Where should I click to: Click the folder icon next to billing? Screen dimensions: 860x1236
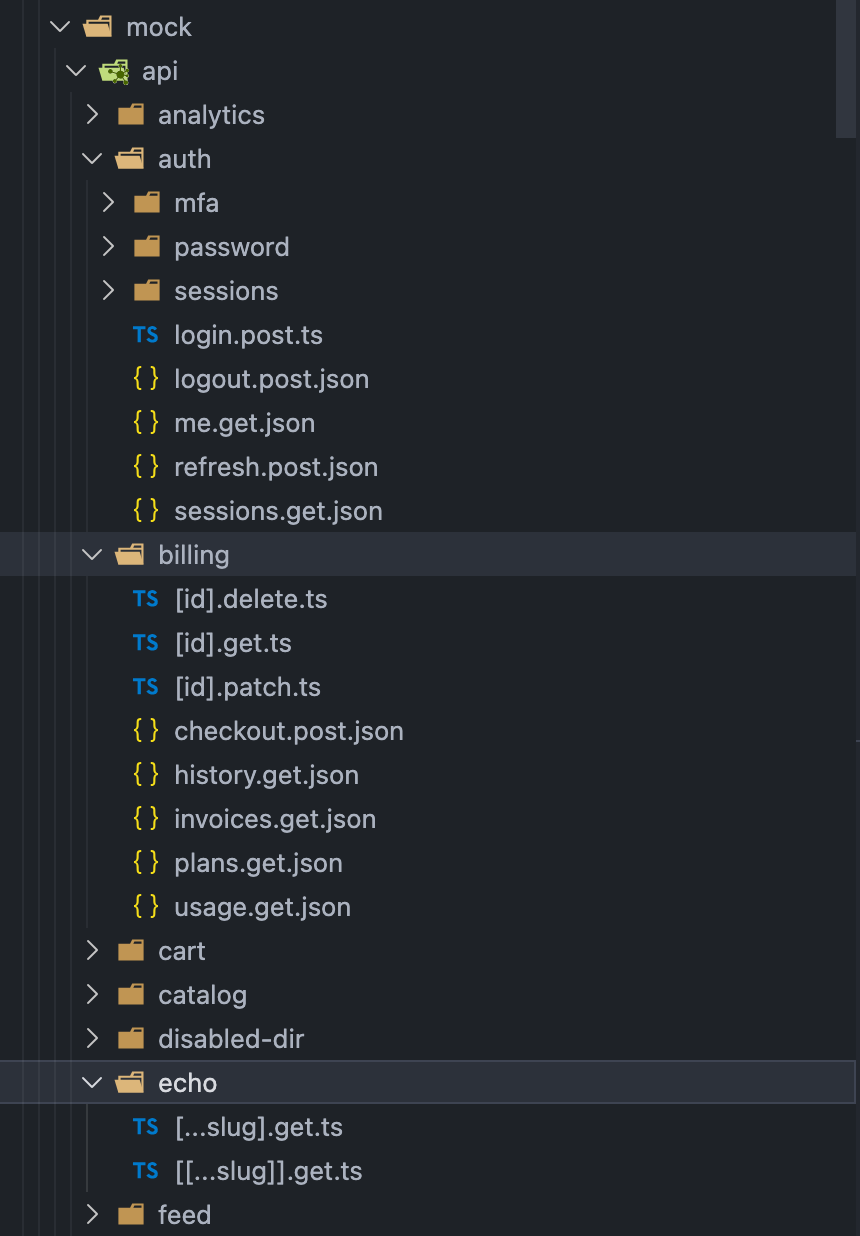pos(131,554)
